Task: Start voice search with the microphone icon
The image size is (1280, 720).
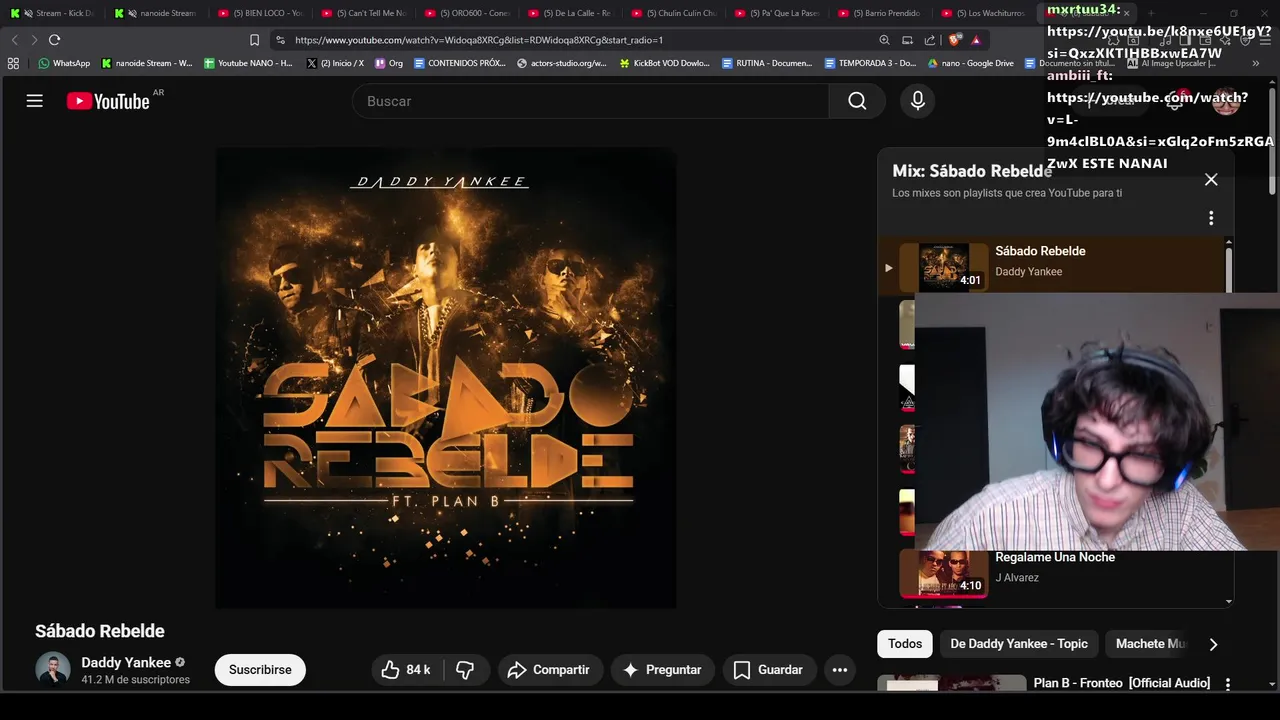Action: [918, 101]
